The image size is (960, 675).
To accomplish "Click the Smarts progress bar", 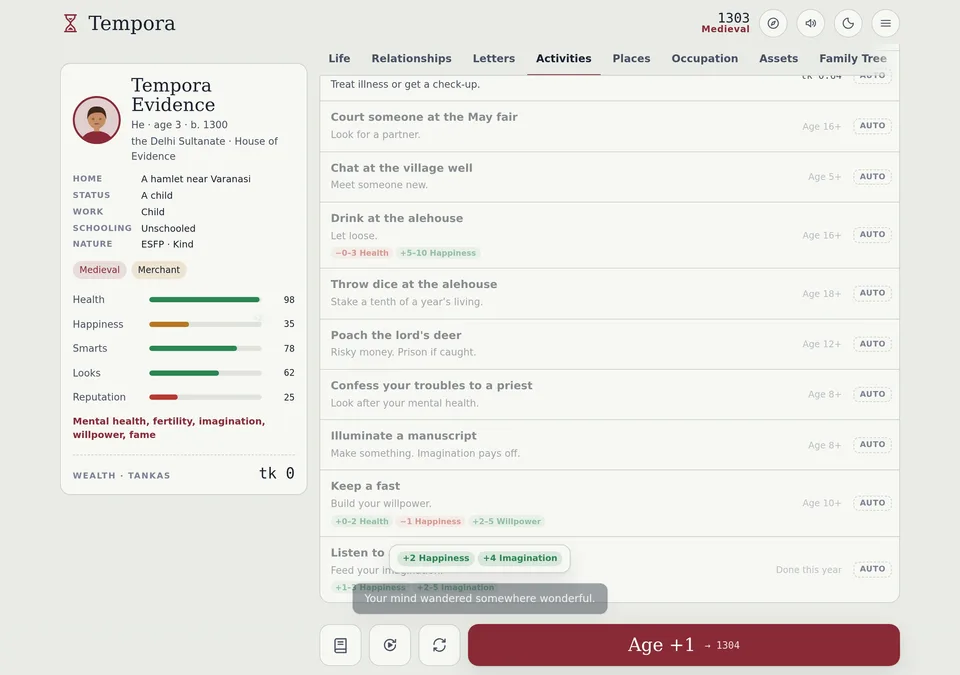I will tap(205, 349).
